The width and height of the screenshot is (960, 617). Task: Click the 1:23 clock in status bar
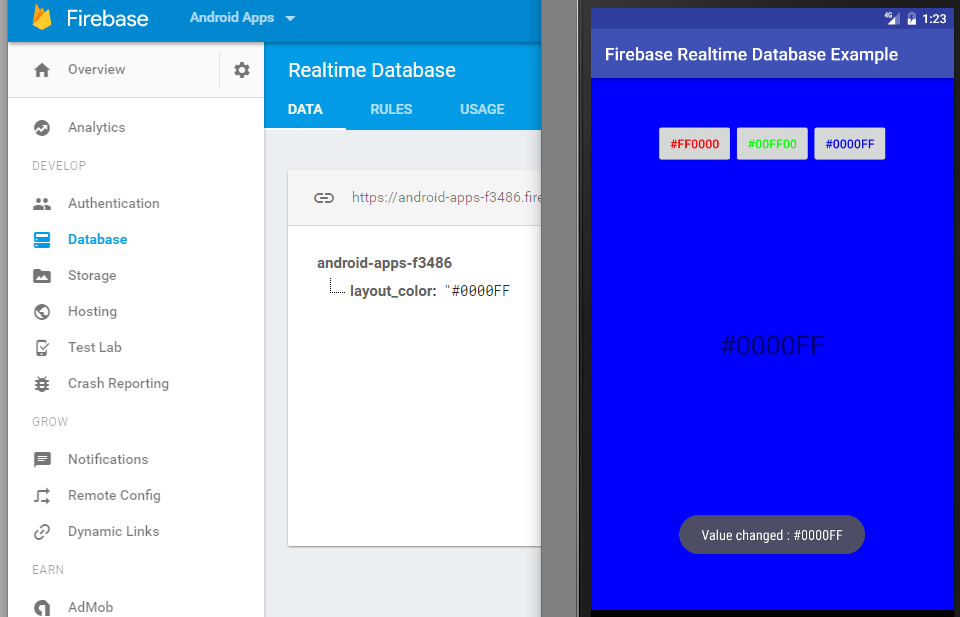click(934, 19)
